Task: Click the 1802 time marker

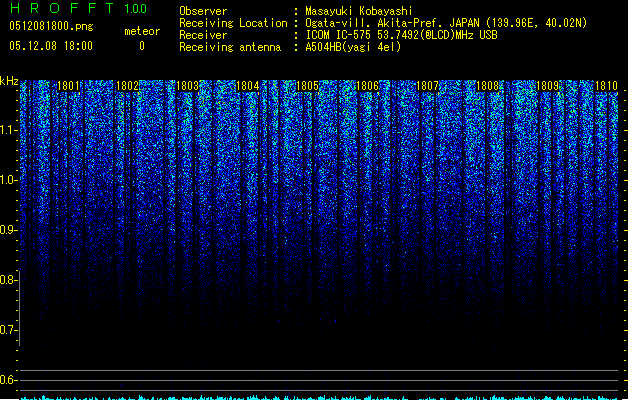Action: 127,86
